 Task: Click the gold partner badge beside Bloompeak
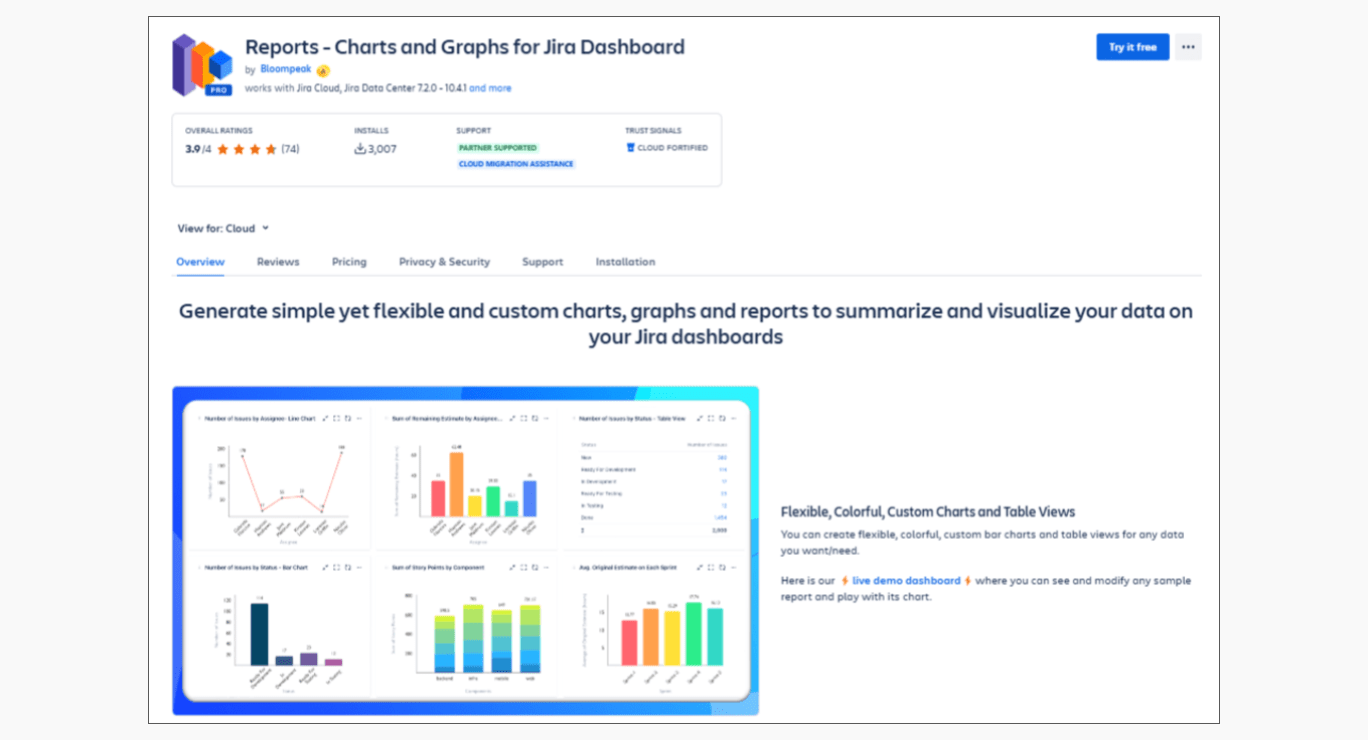[323, 70]
